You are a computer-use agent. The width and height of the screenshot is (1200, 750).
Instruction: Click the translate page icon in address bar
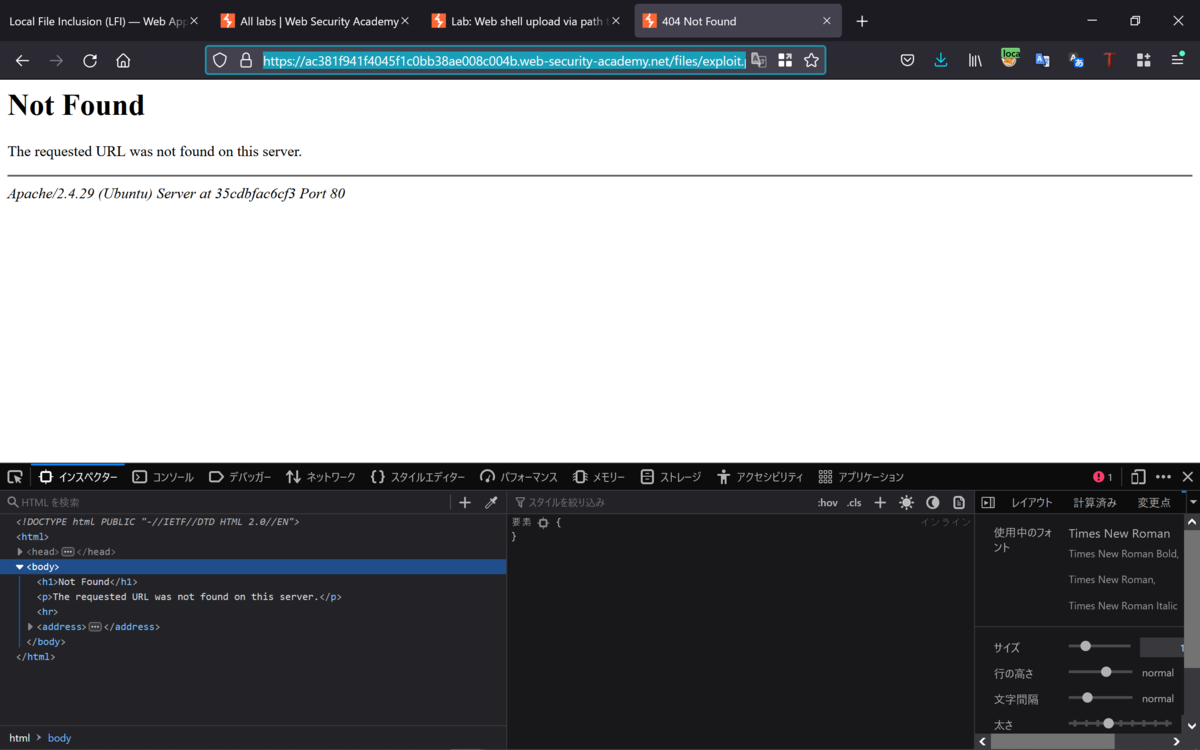pos(759,60)
